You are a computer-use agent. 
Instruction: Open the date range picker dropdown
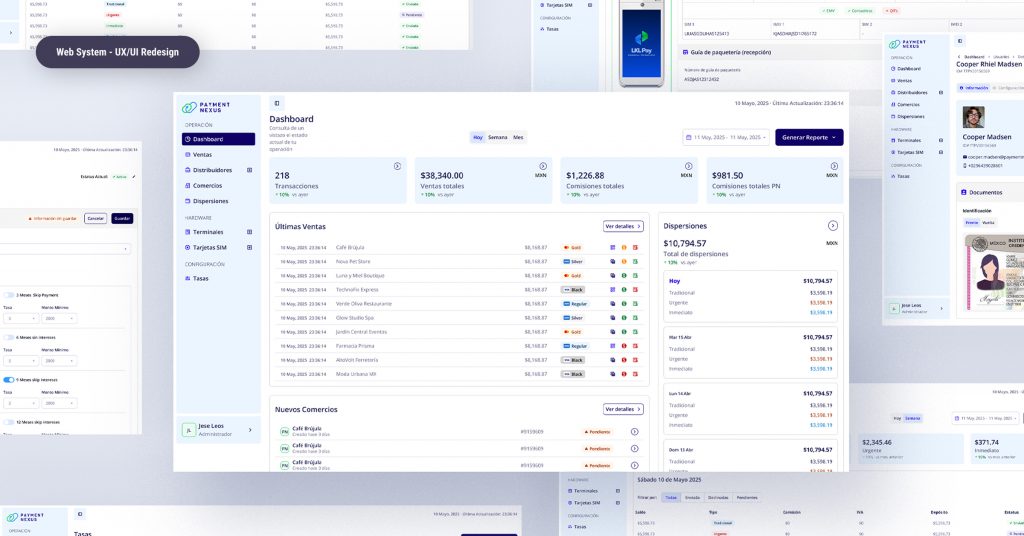coord(726,137)
